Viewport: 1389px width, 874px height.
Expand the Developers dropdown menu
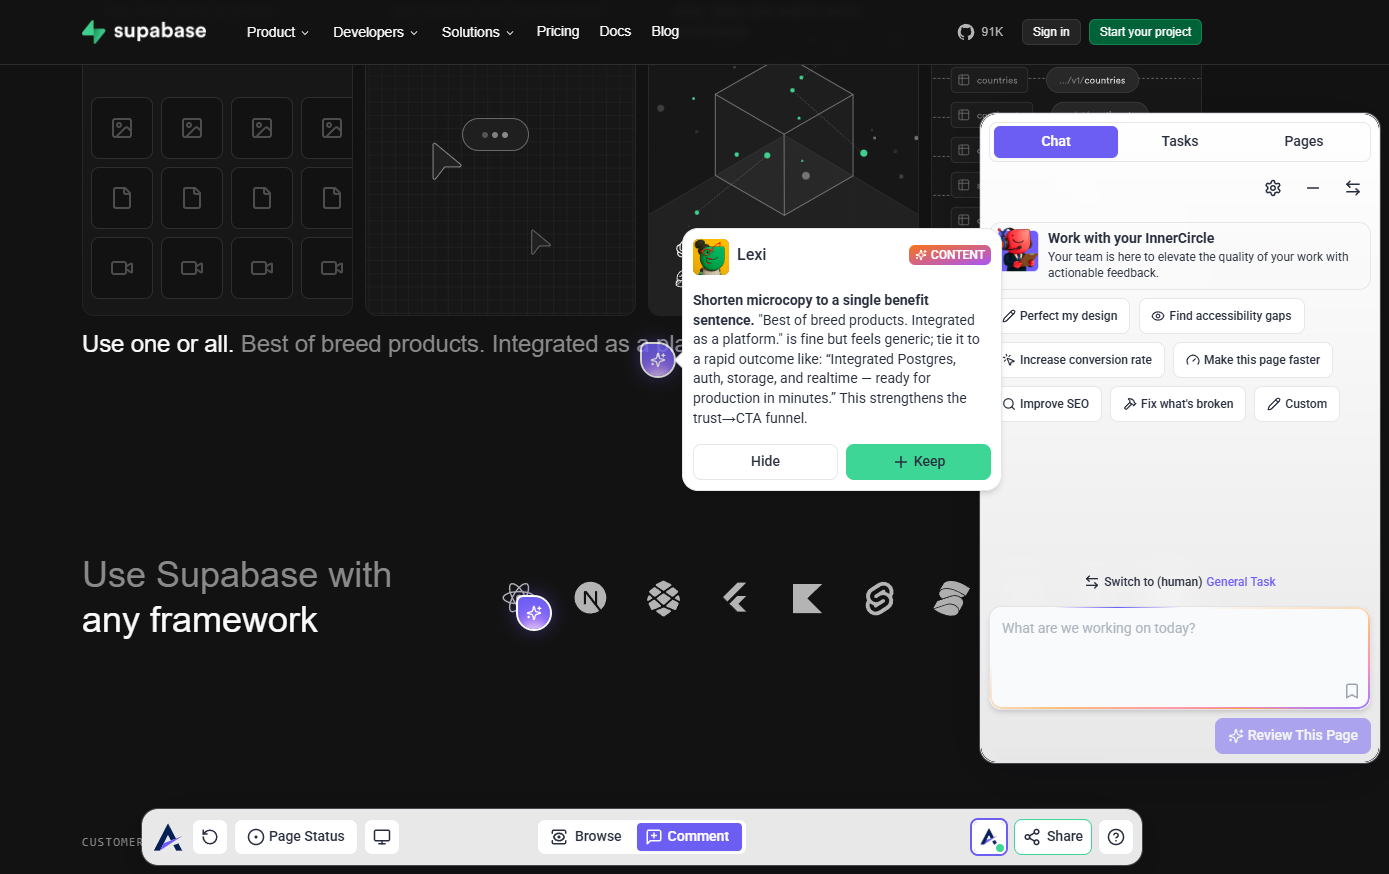tap(375, 32)
